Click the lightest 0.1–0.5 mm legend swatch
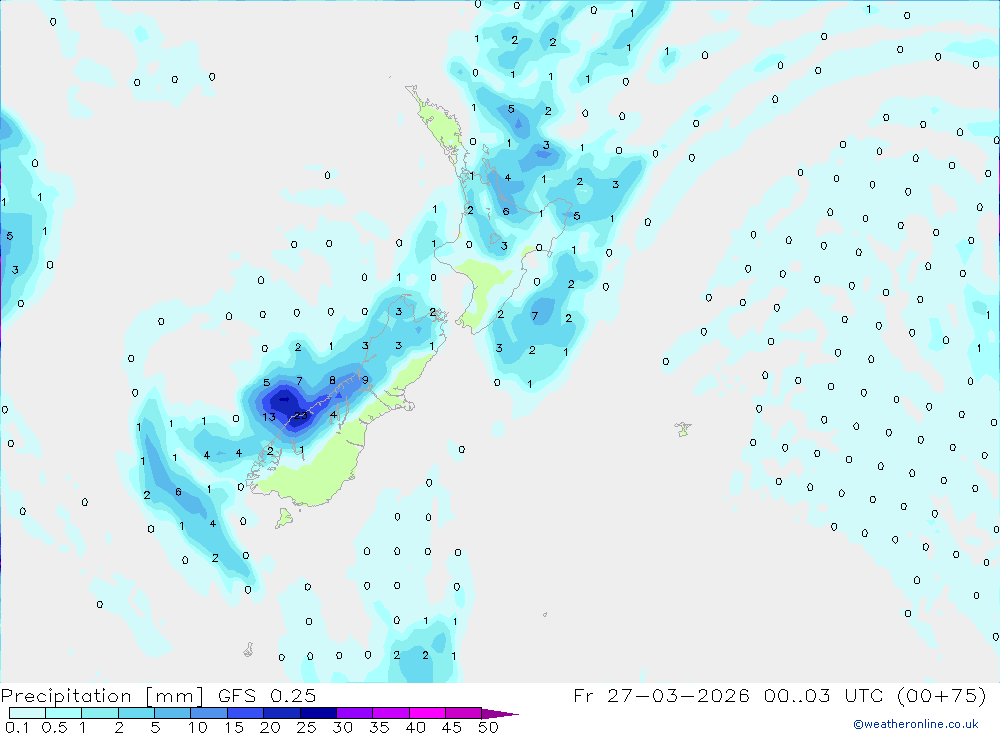The height and width of the screenshot is (733, 1000). pyautogui.click(x=27, y=713)
